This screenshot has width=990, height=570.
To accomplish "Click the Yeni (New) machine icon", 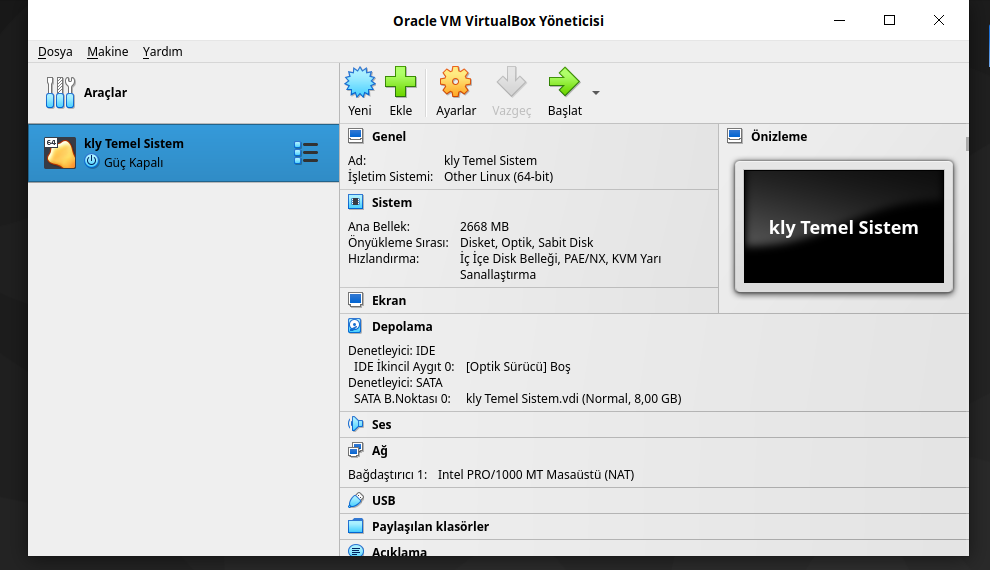I will coord(360,83).
